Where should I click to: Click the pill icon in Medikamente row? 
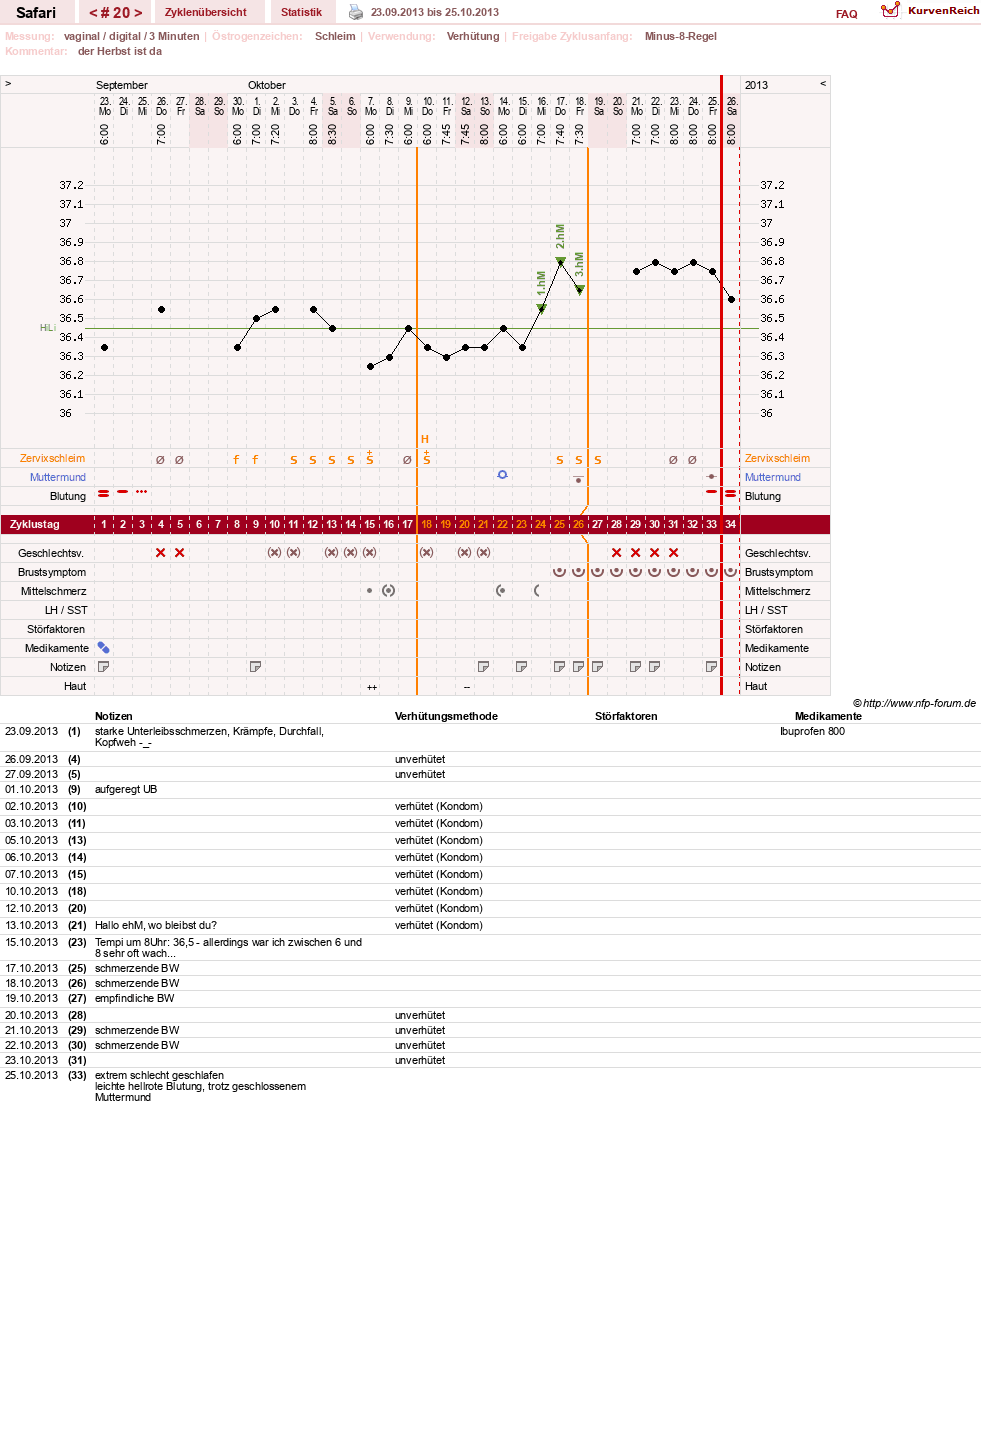coord(103,648)
